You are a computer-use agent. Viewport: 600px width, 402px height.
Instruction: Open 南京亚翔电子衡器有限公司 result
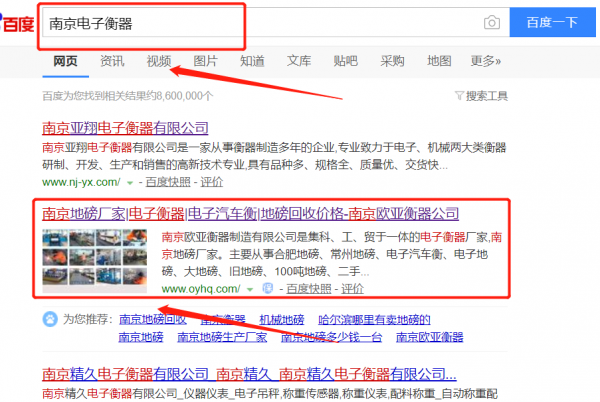[x=125, y=128]
